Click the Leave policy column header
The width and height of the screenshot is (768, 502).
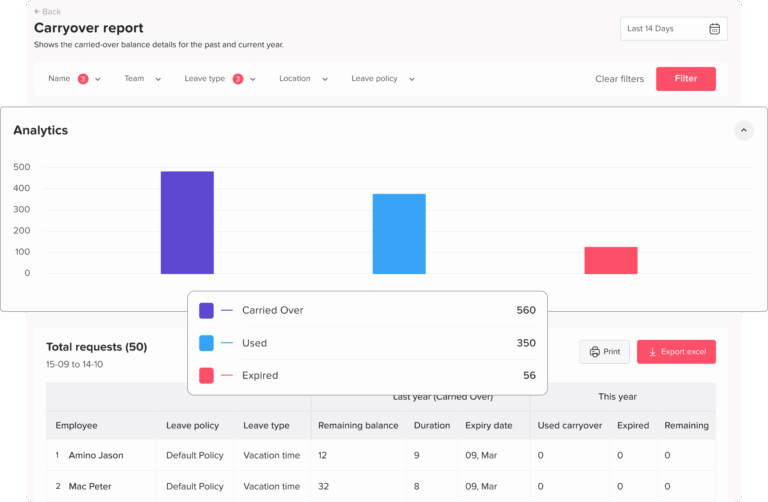[192, 426]
